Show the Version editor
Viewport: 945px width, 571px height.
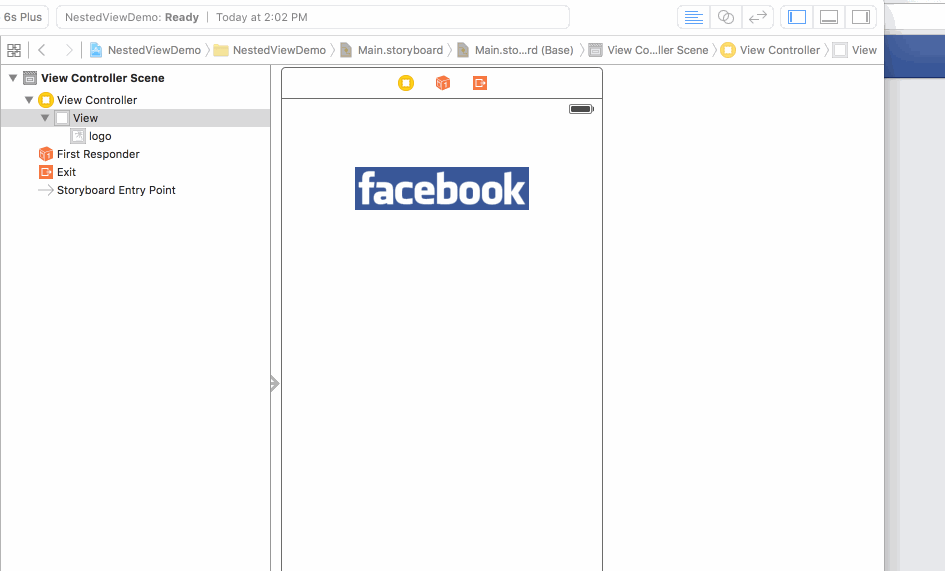[758, 17]
